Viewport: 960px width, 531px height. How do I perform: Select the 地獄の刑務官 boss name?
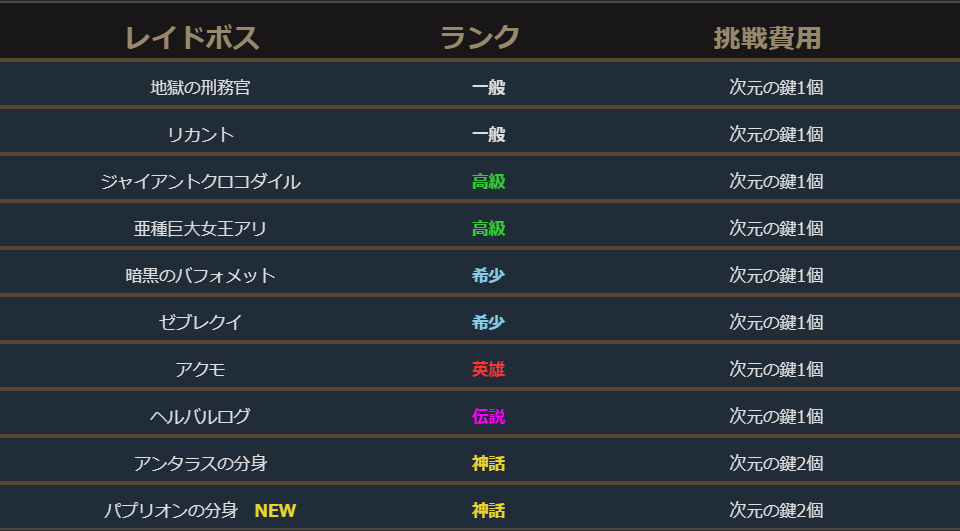[x=200, y=87]
